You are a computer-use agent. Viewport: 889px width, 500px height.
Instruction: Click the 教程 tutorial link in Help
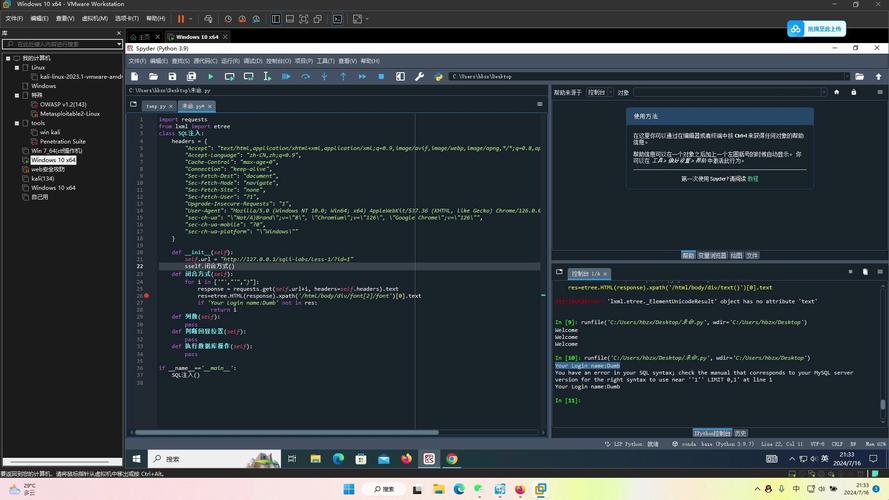(753, 179)
